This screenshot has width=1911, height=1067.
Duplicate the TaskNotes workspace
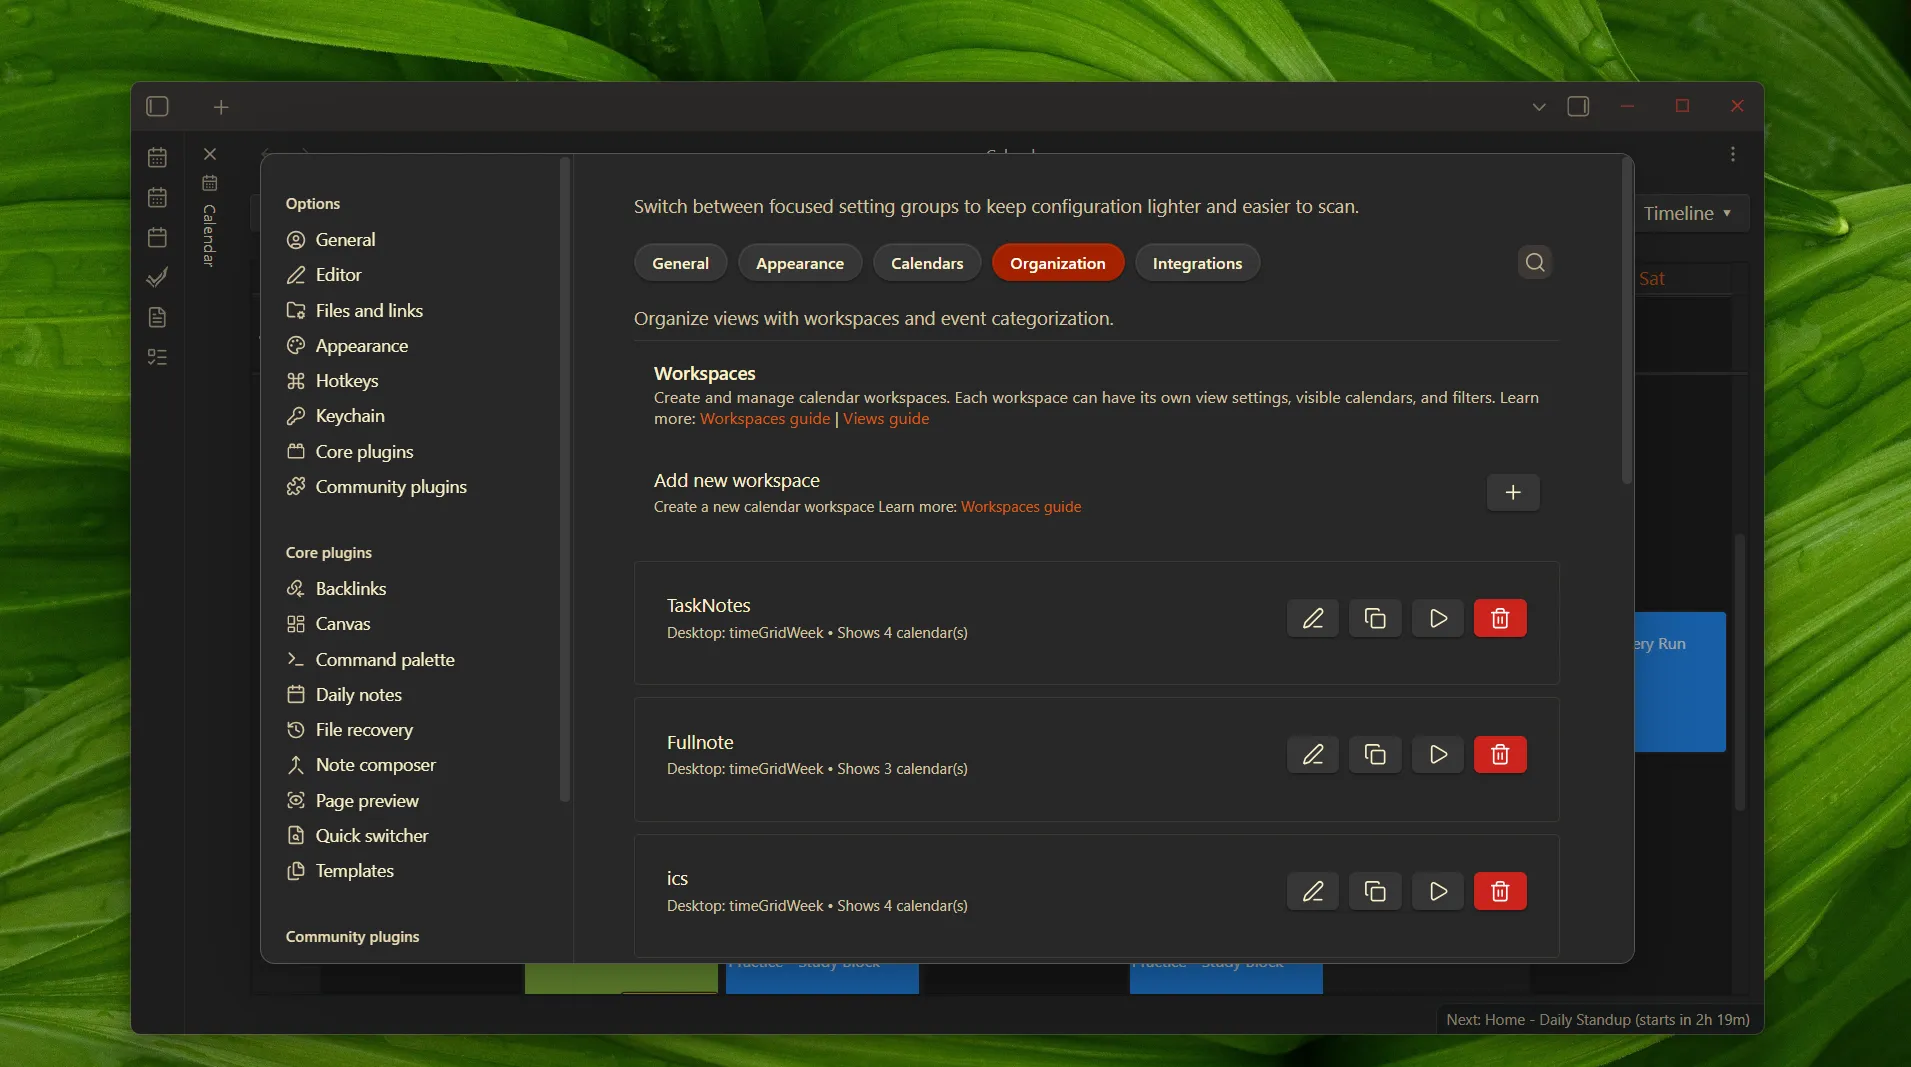click(1375, 618)
